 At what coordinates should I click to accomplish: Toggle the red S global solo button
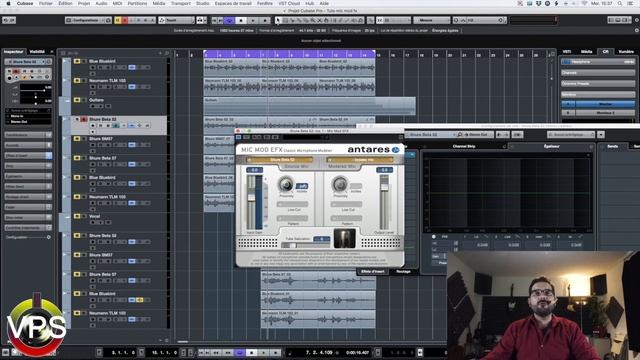coord(125,20)
